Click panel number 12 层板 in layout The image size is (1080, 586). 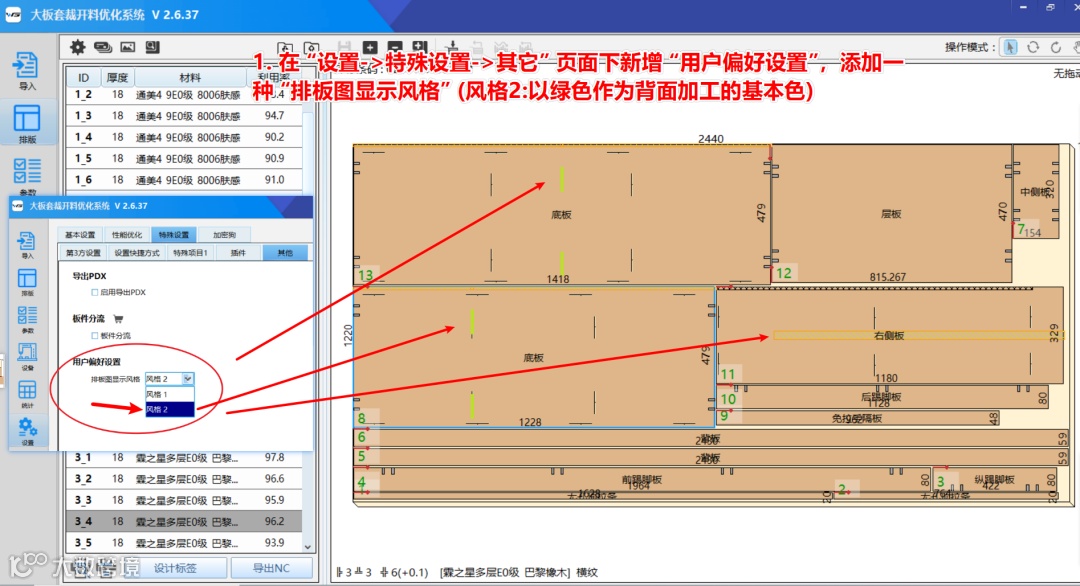click(x=891, y=214)
